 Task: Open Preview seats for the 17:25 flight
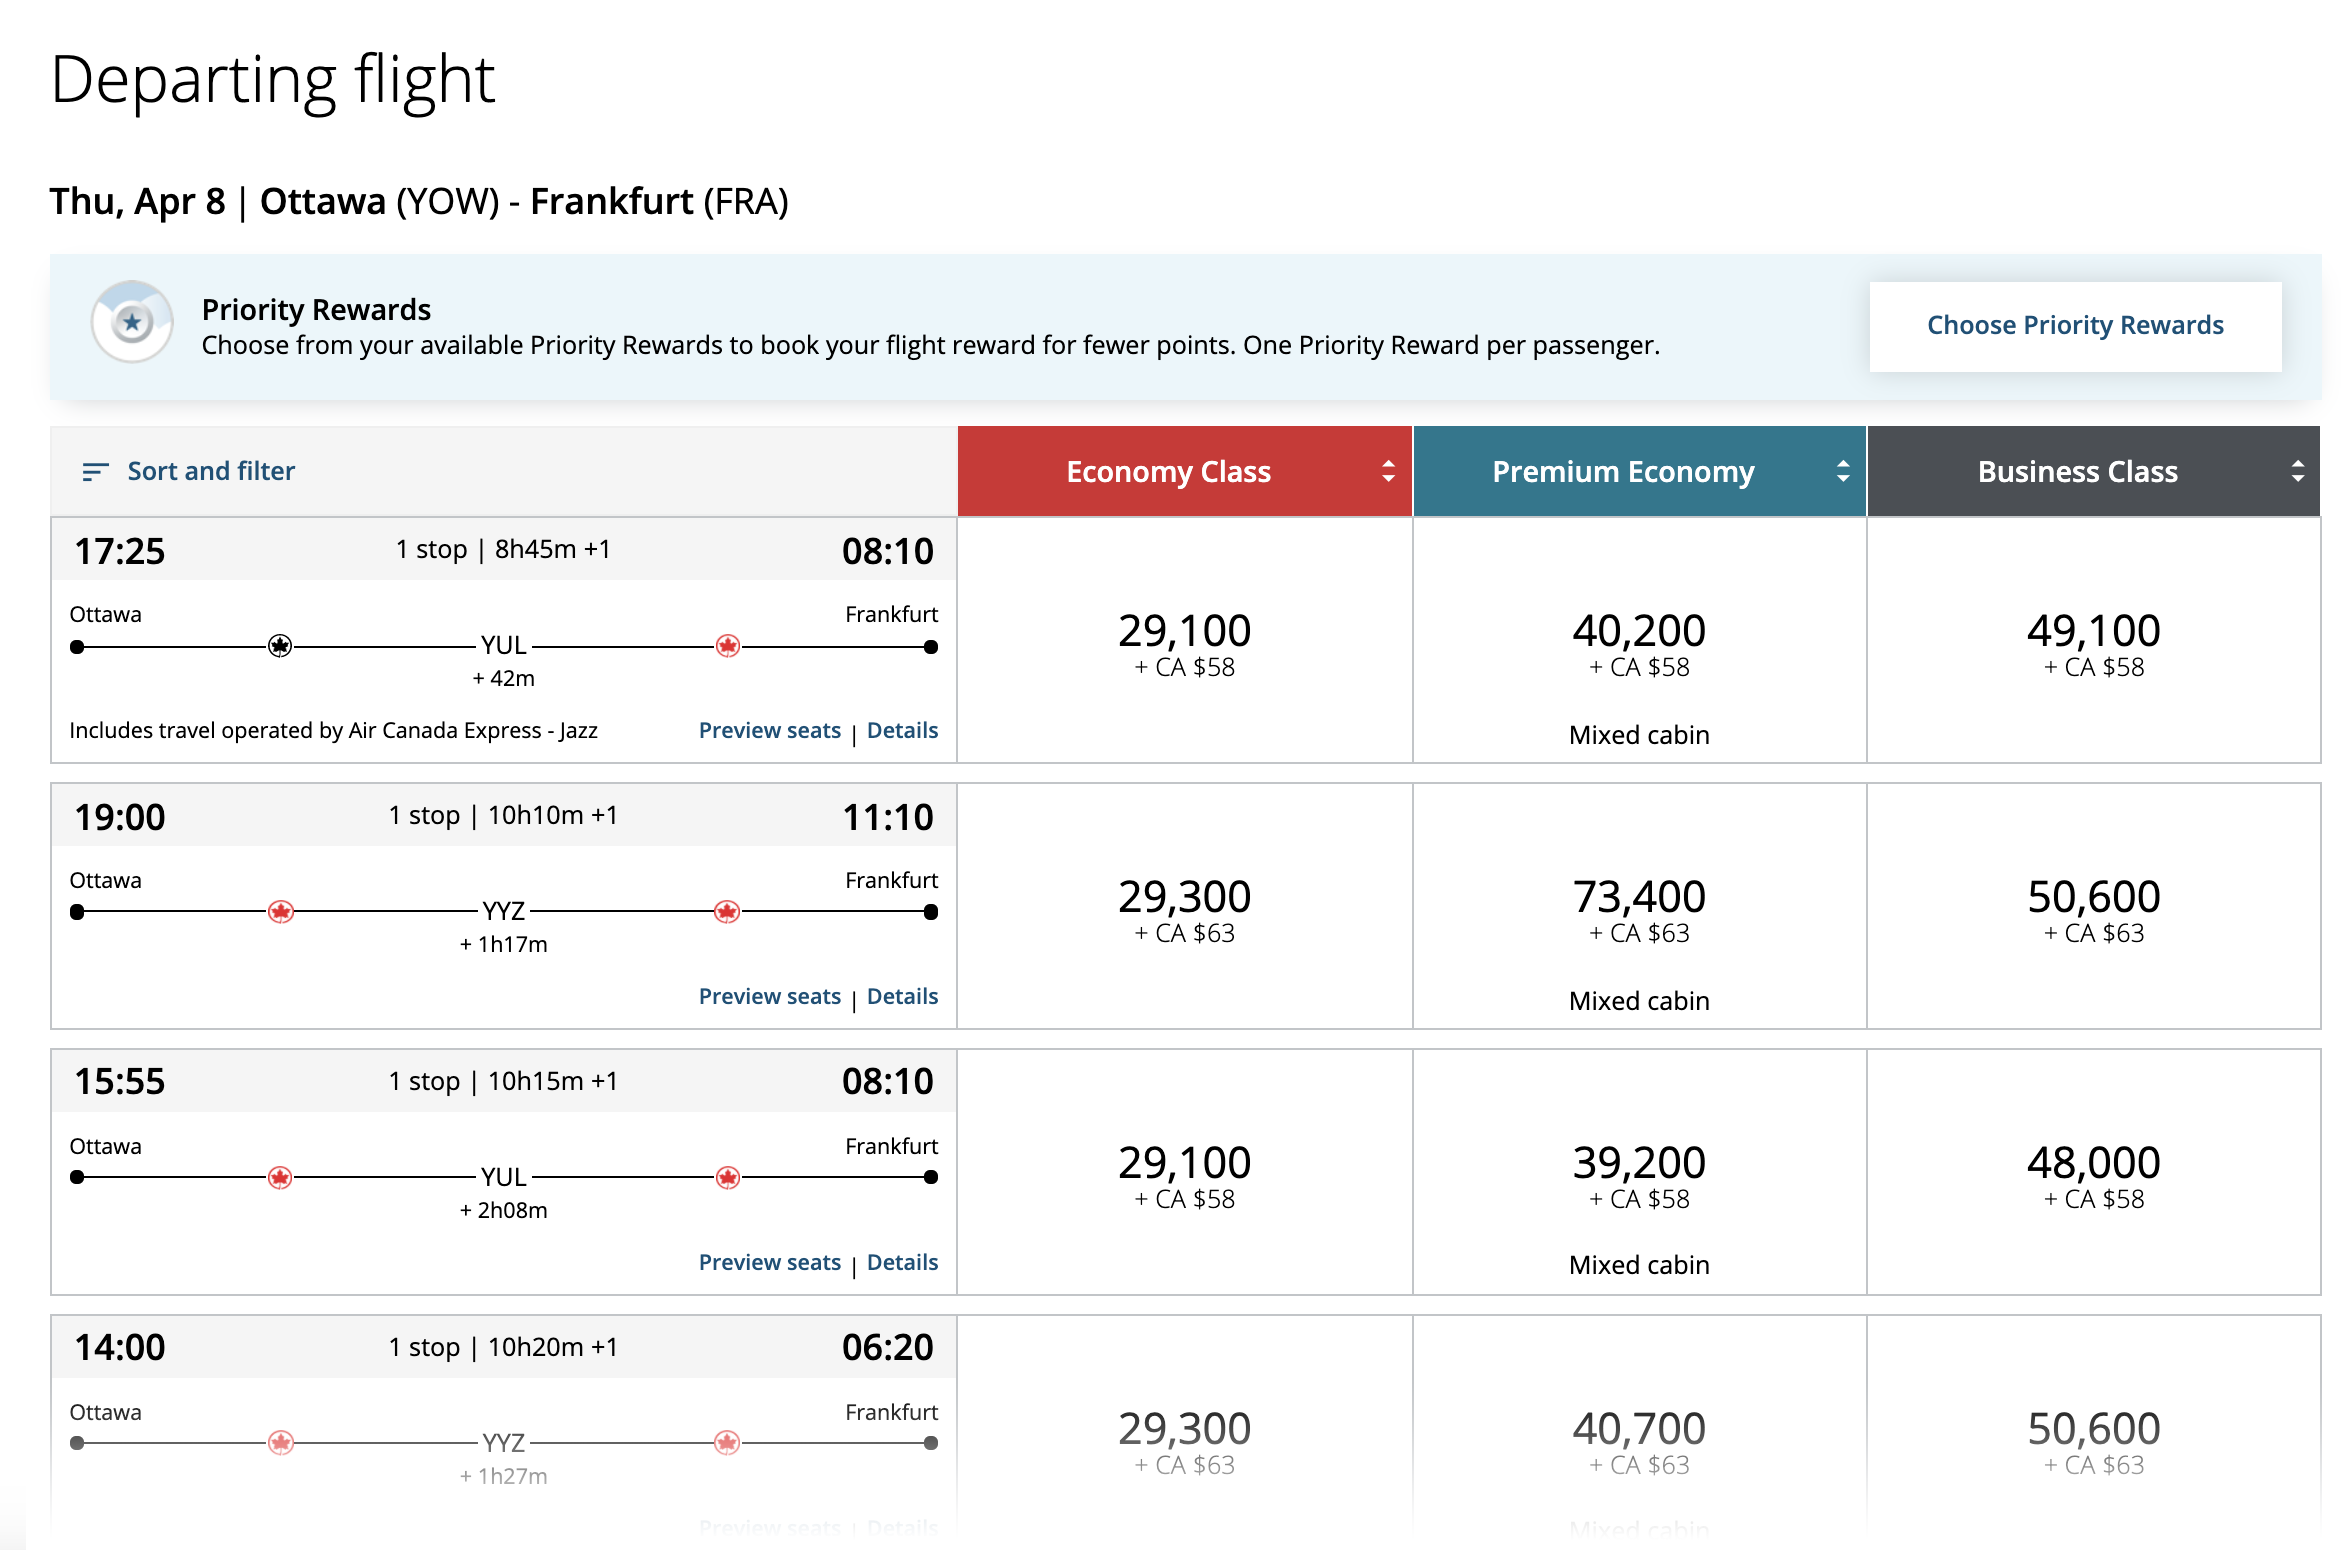click(x=769, y=731)
